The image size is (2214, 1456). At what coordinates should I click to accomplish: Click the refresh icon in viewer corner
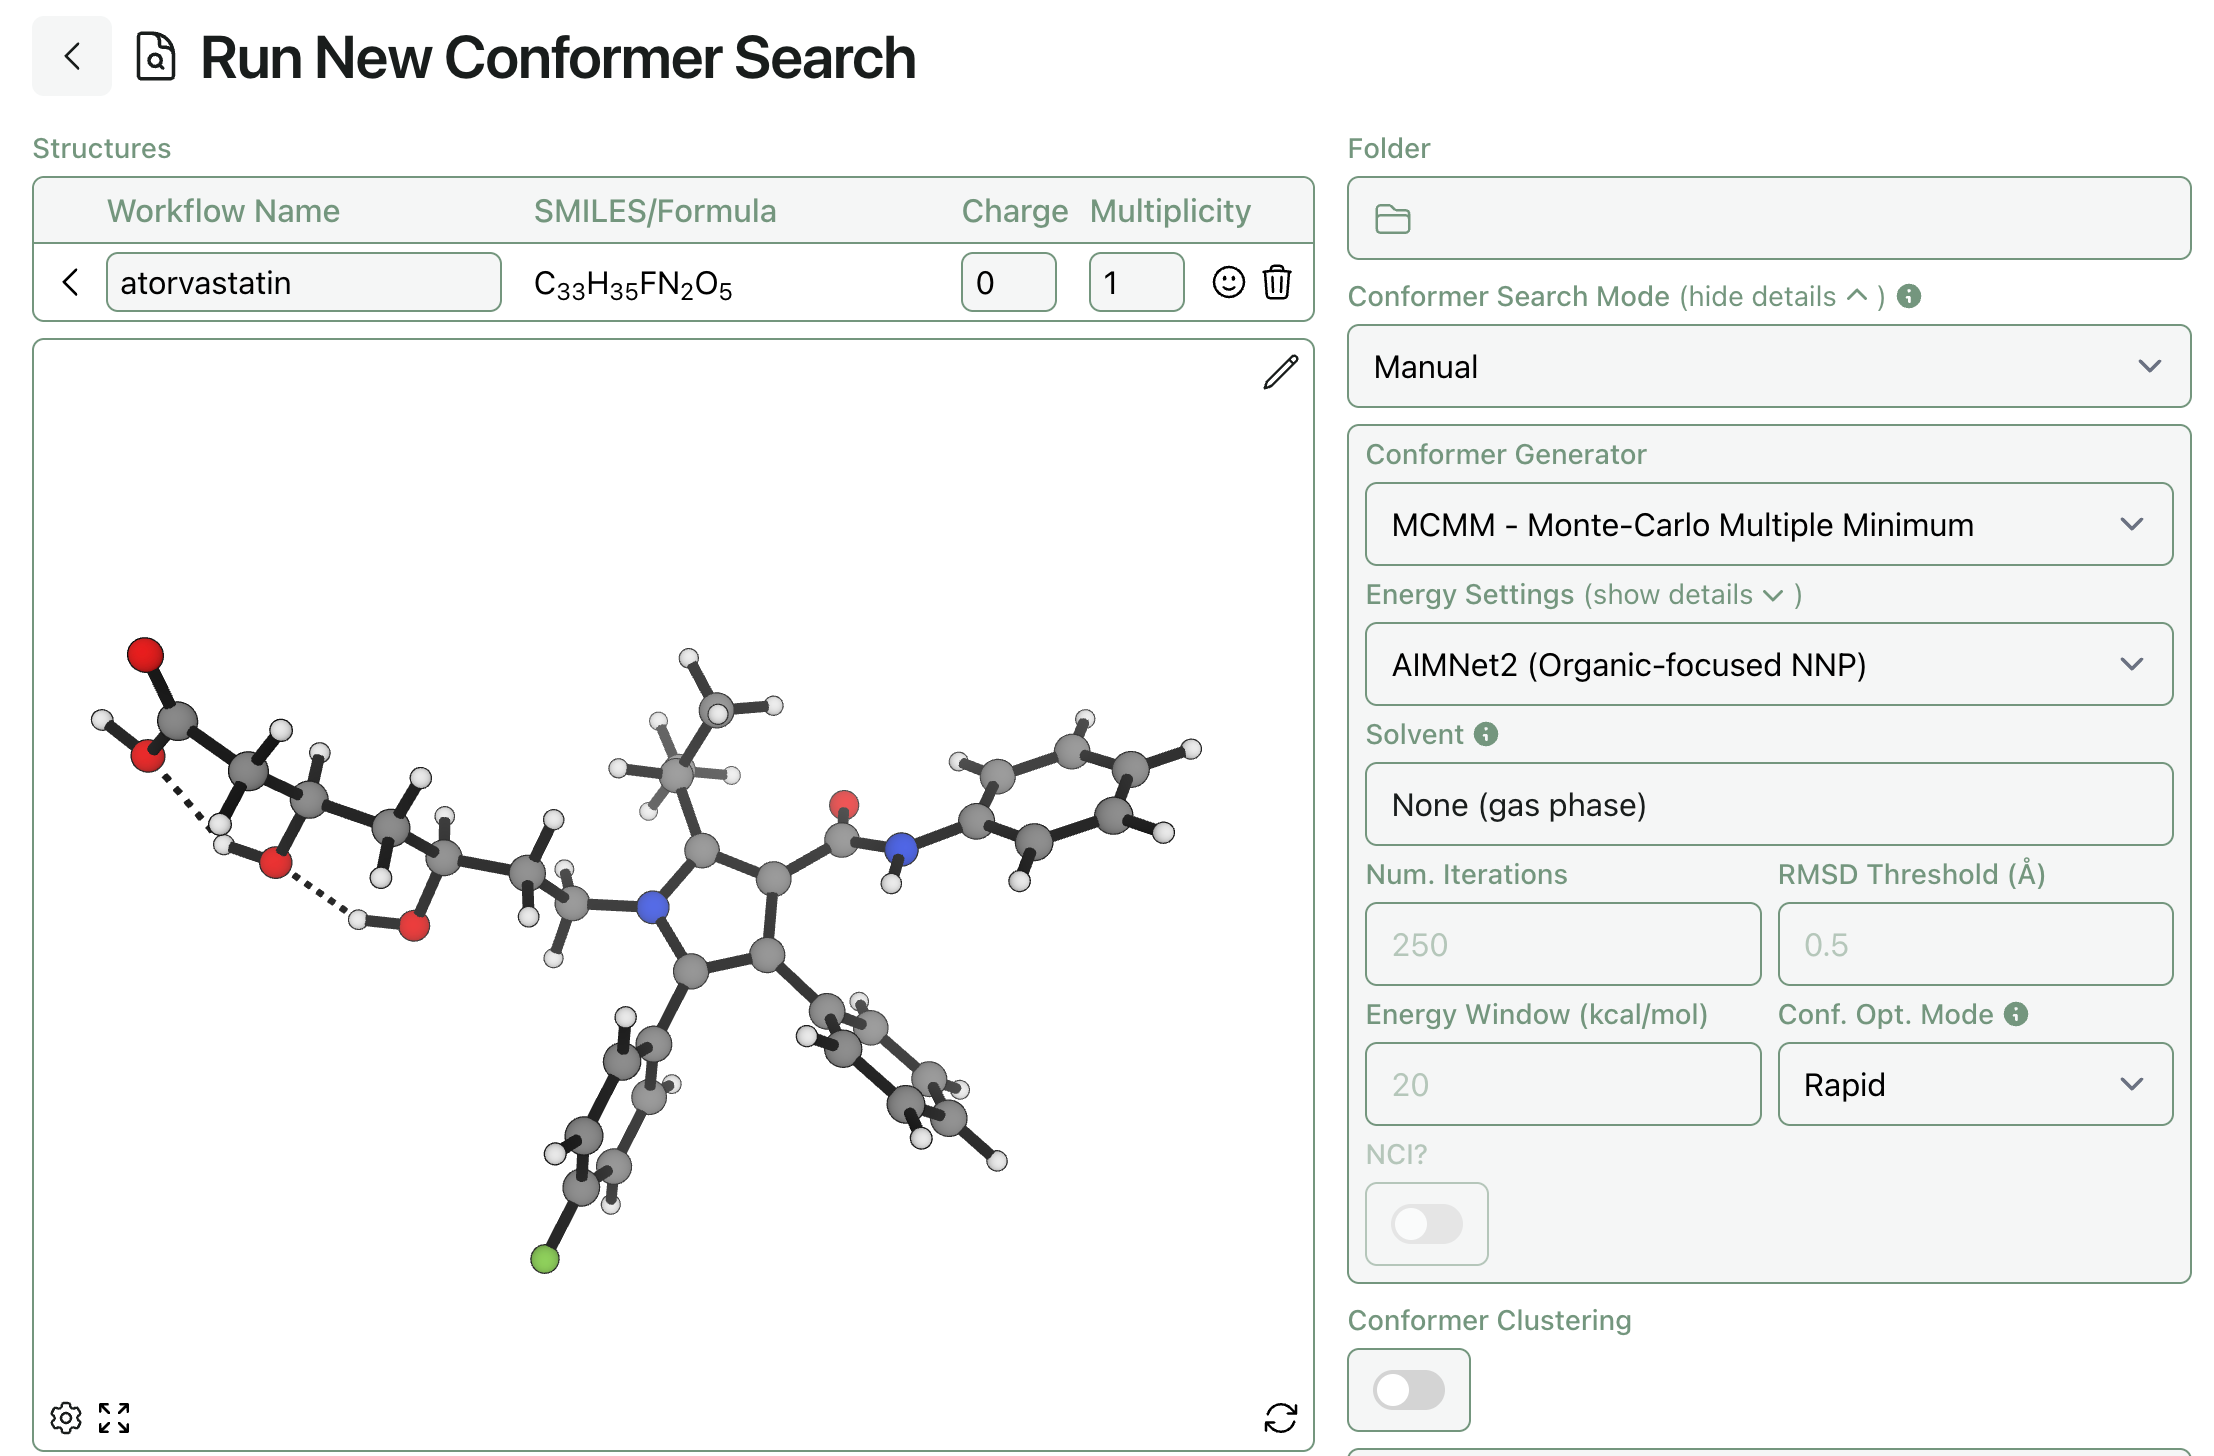pyautogui.click(x=1280, y=1417)
